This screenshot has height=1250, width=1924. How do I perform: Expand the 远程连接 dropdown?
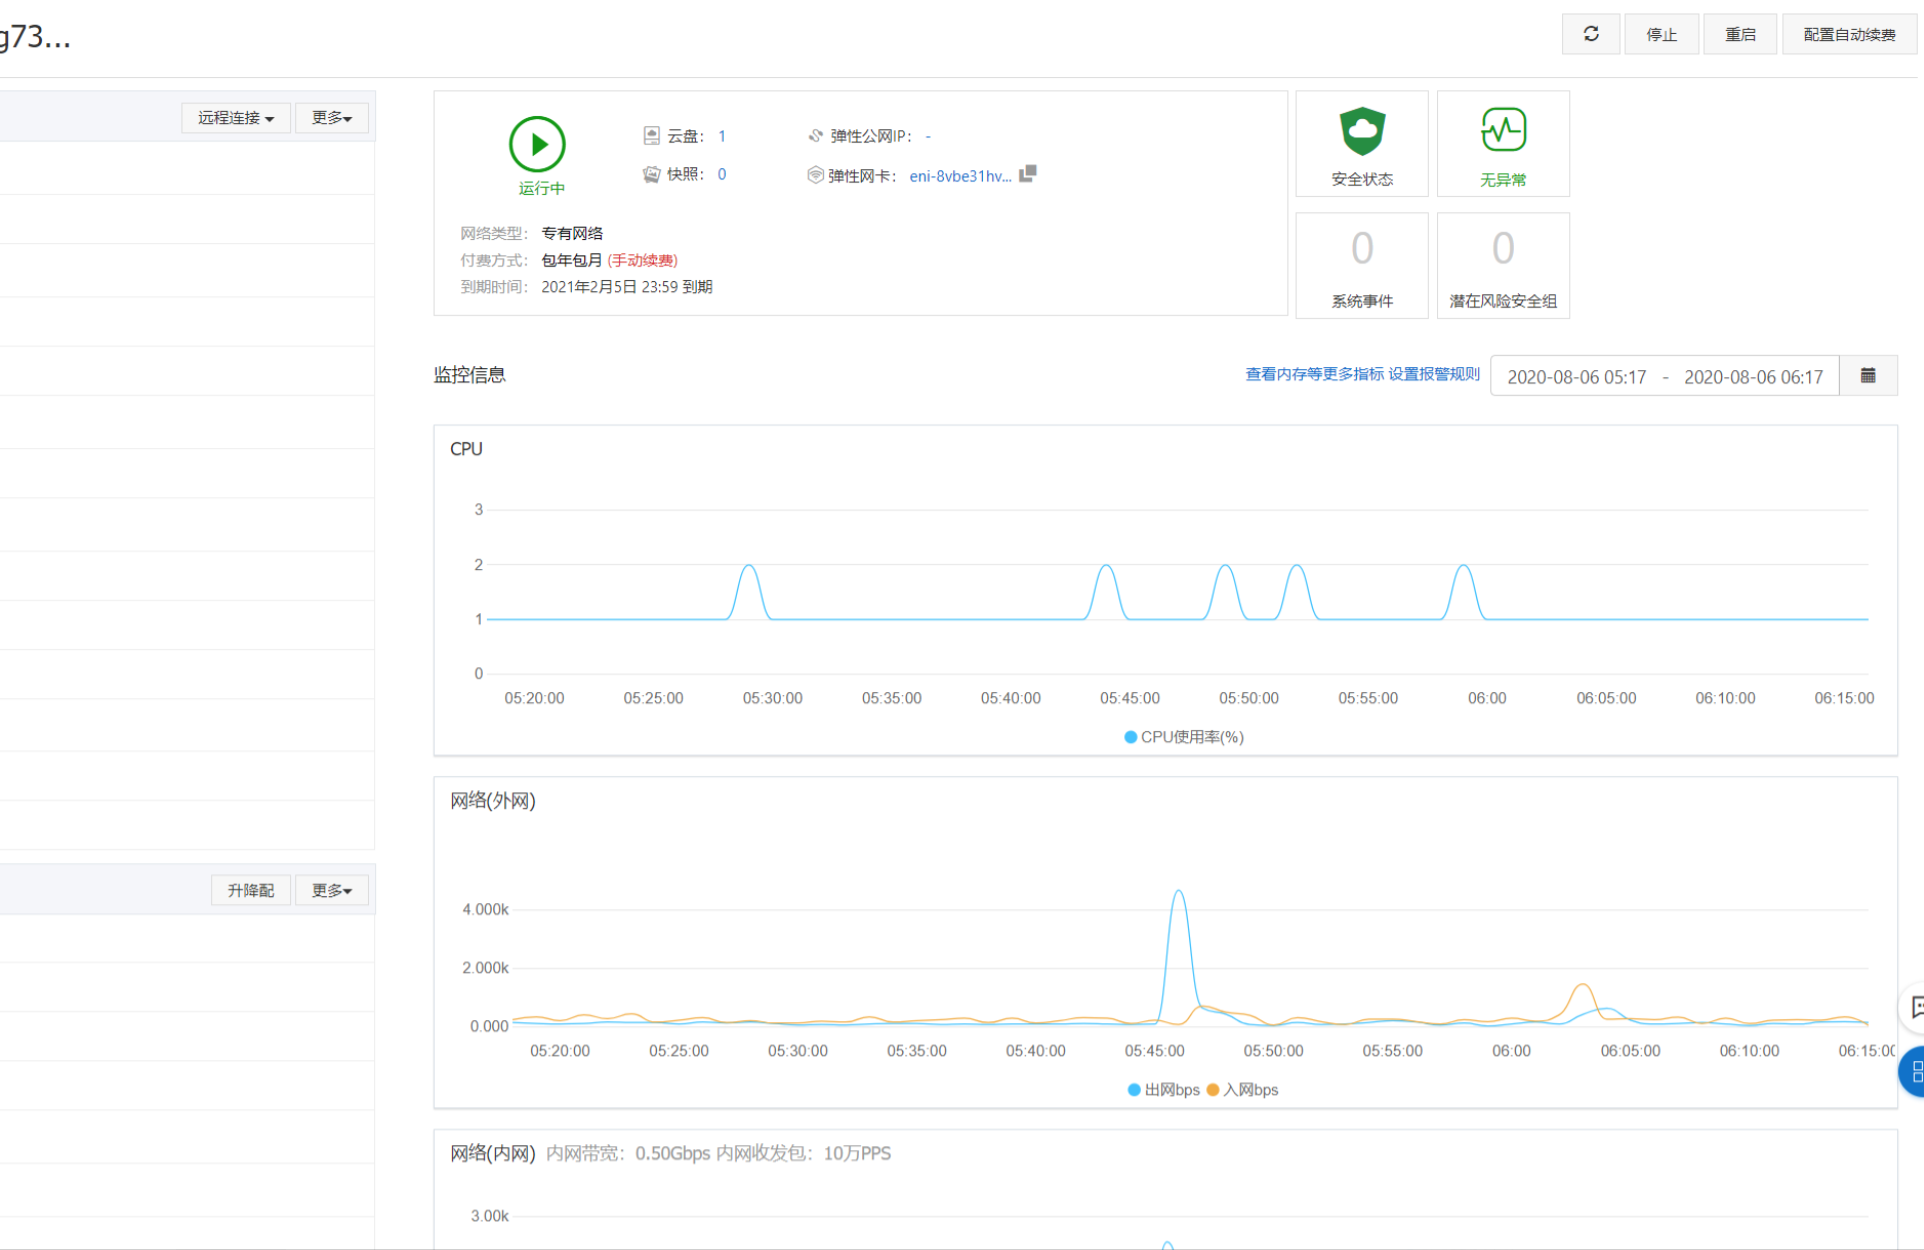(235, 118)
